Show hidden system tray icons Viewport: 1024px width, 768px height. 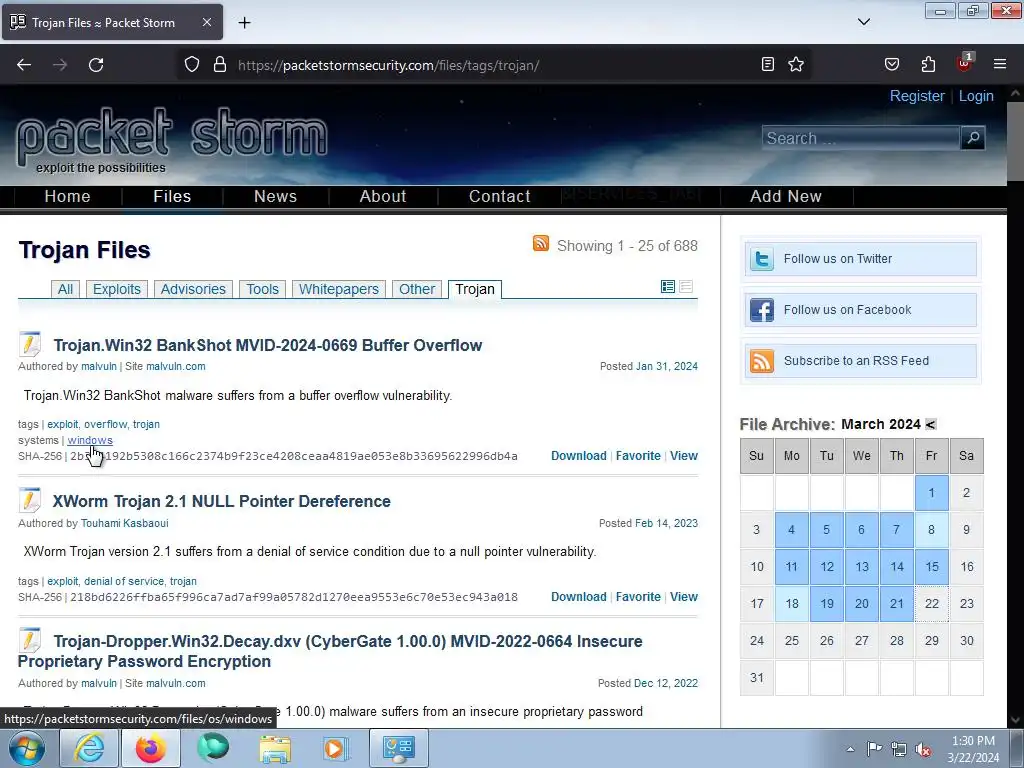(x=850, y=749)
